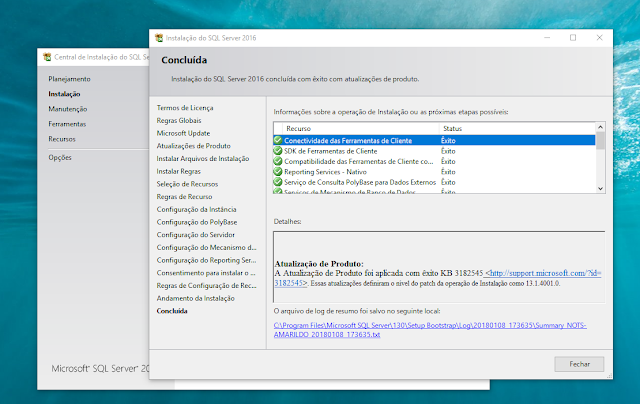Select the Reporting Services - Nativo row

pos(434,172)
